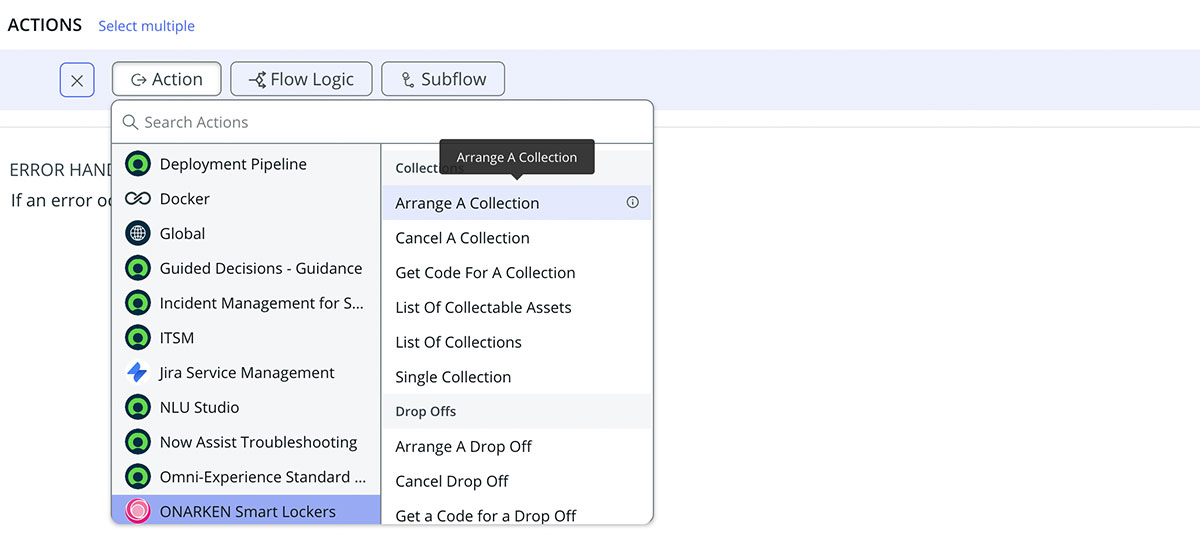The height and width of the screenshot is (550, 1200).
Task: Select the Cancel Drop Off action
Action: tap(517, 481)
